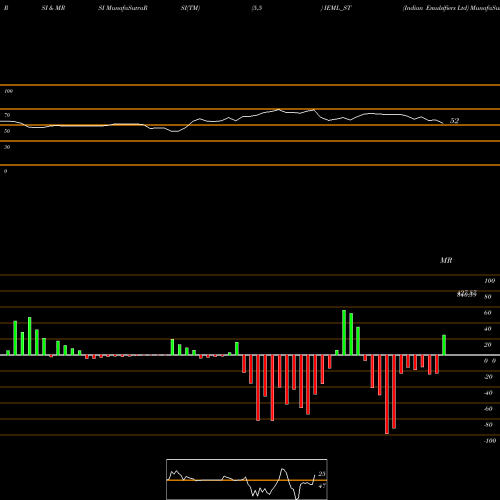Viewport: 500px width, 500px height.
Task: Click the 80 label on MR axis
Action: (488, 297)
